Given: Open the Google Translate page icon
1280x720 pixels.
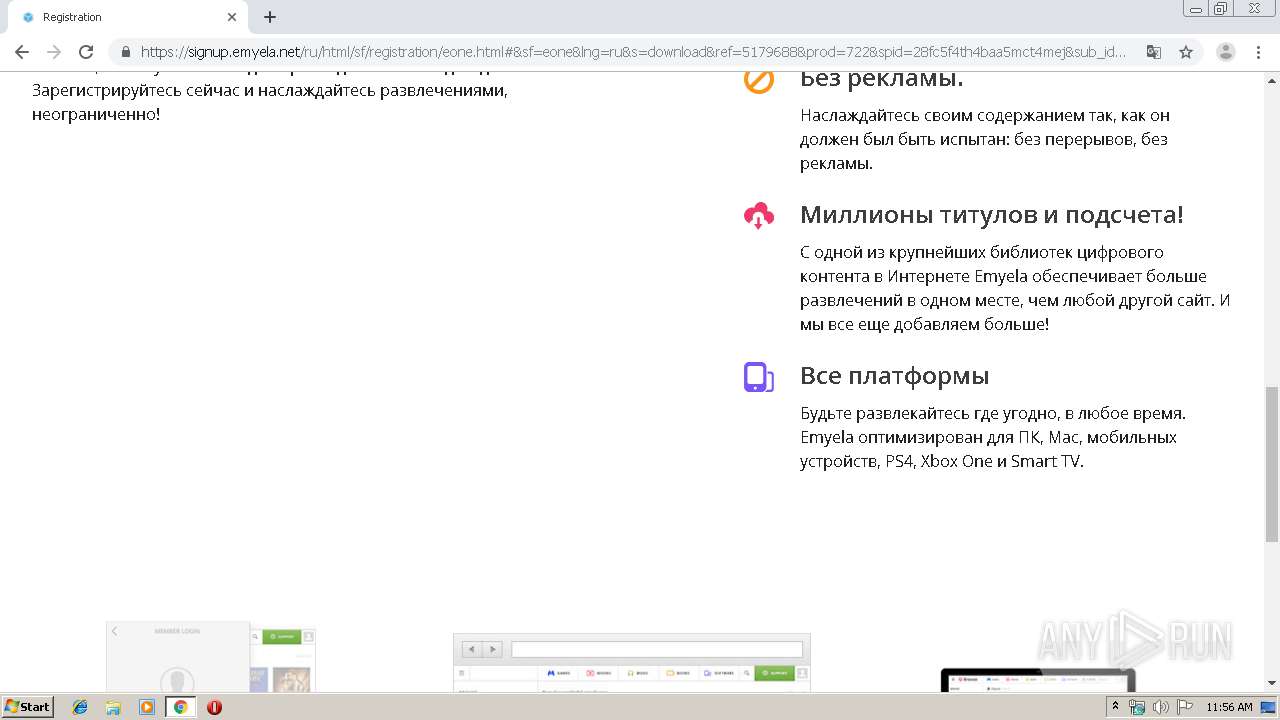Looking at the screenshot, I should pyautogui.click(x=1154, y=52).
